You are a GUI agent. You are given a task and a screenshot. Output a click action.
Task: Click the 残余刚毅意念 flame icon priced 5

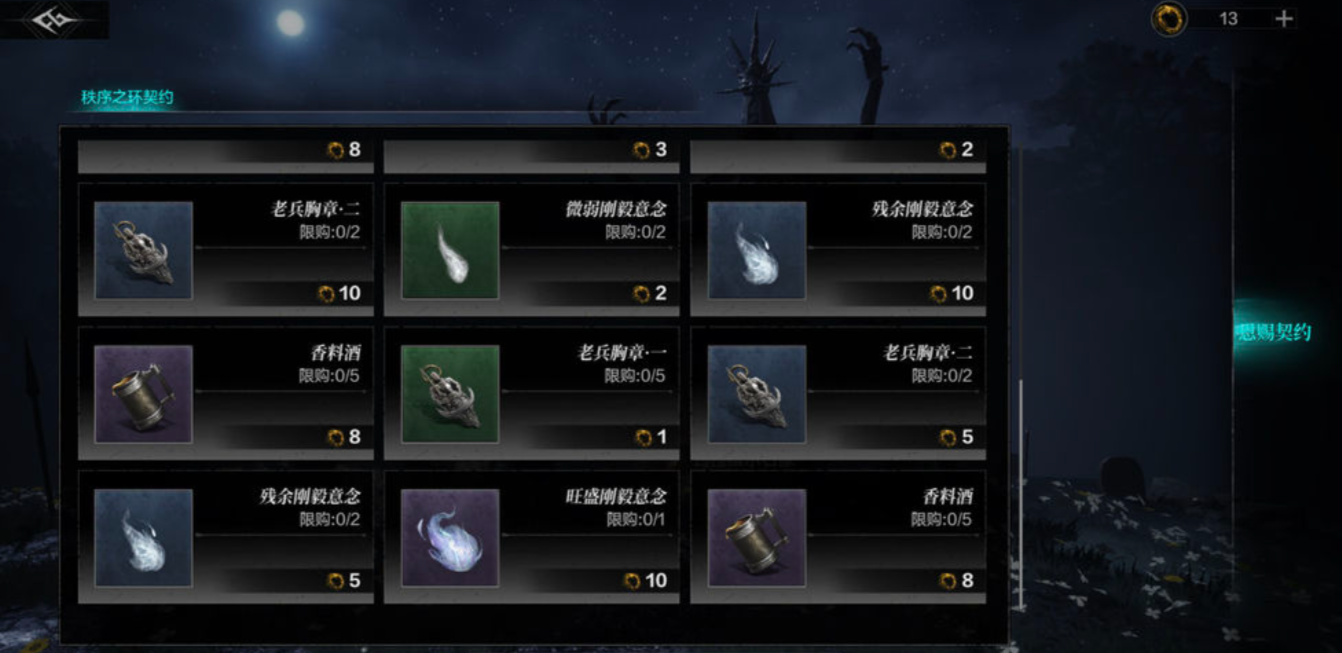point(143,537)
